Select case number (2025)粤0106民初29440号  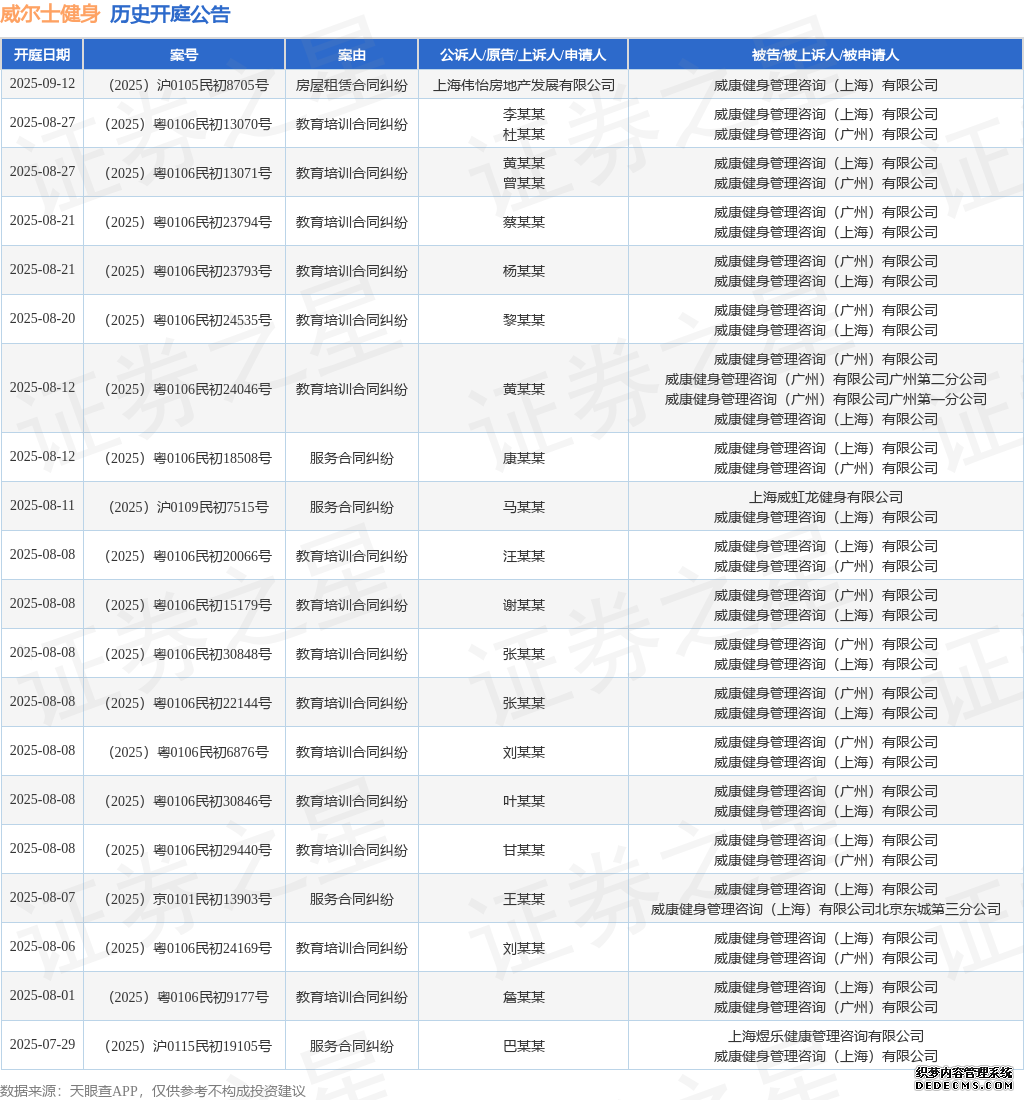click(x=188, y=851)
